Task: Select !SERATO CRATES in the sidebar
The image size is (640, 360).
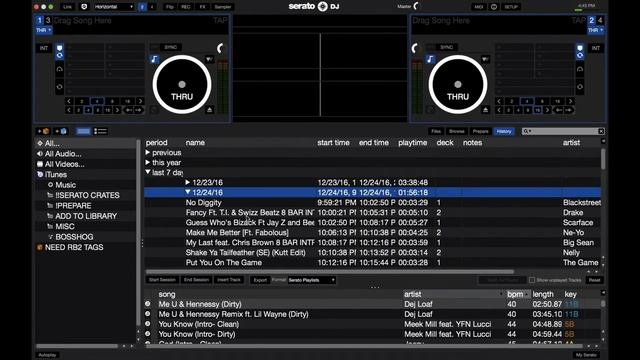Action: click(87, 195)
